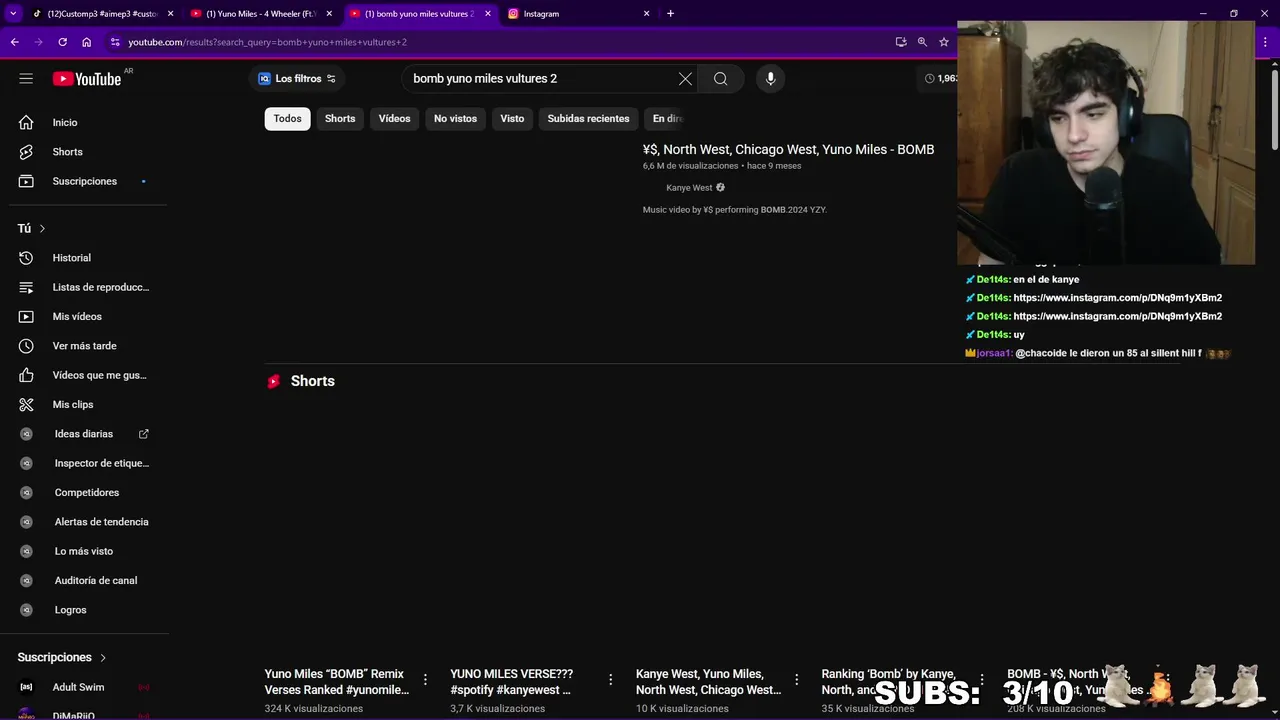Open Yuno Miles BOMB Remix Verses Ranked short
The width and height of the screenshot is (1280, 720).
pyautogui.click(x=337, y=682)
